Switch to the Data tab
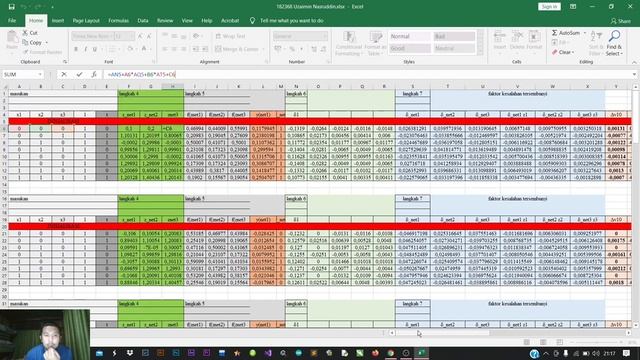 click(143, 20)
